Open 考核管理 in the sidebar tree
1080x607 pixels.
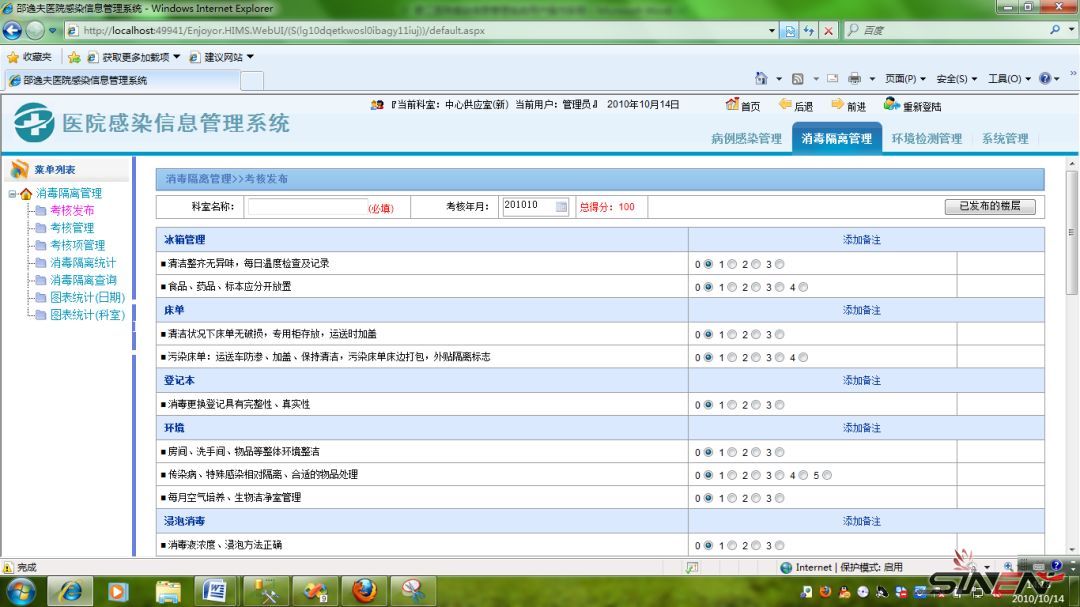pos(72,228)
